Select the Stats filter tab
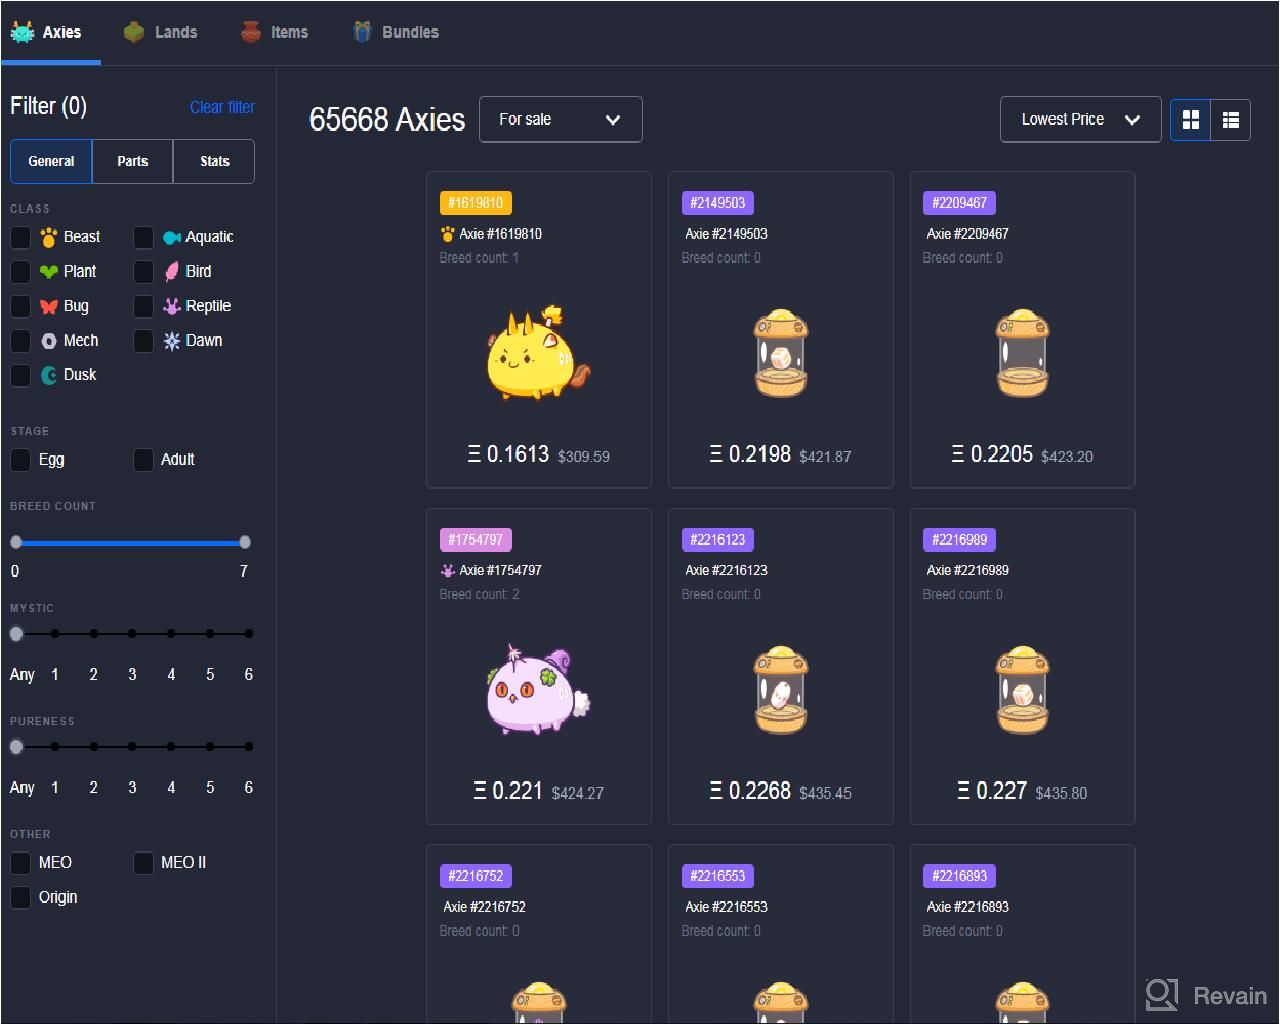The image size is (1280, 1024). coord(214,161)
